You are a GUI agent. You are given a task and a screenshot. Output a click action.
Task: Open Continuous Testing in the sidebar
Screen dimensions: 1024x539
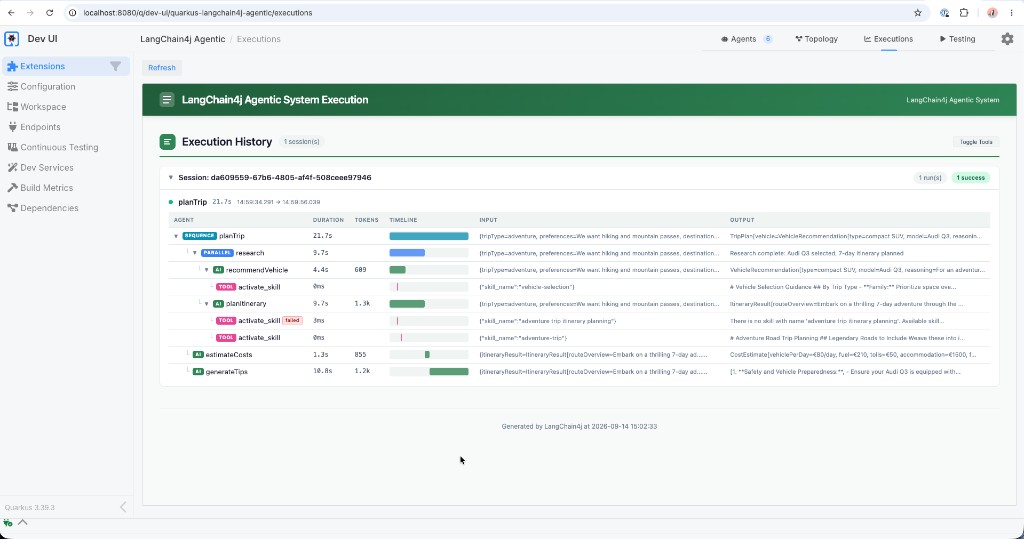(59, 147)
